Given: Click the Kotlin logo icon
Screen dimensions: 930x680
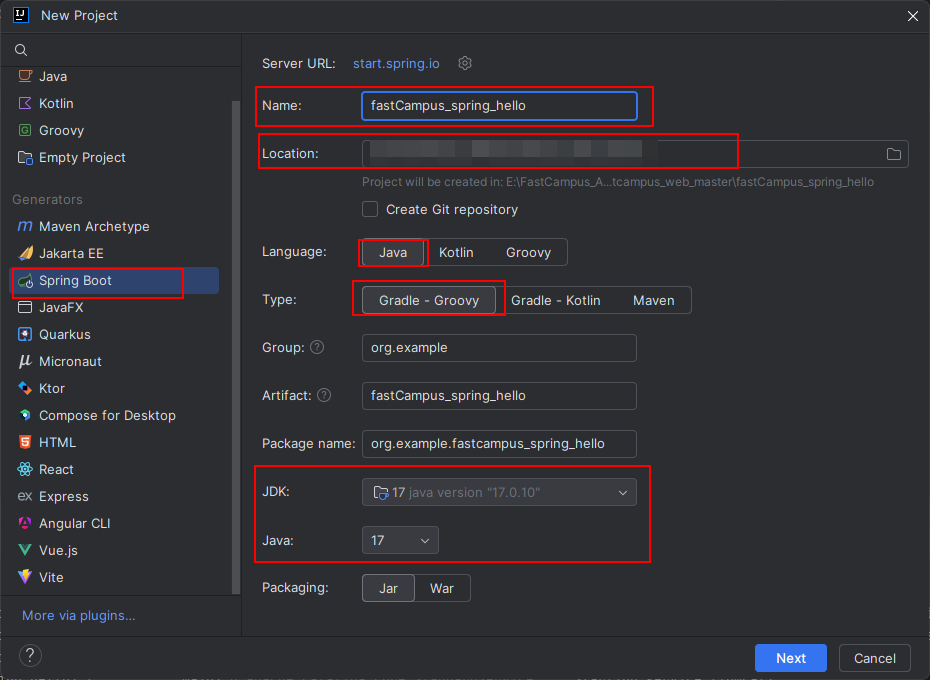Looking at the screenshot, I should point(25,103).
